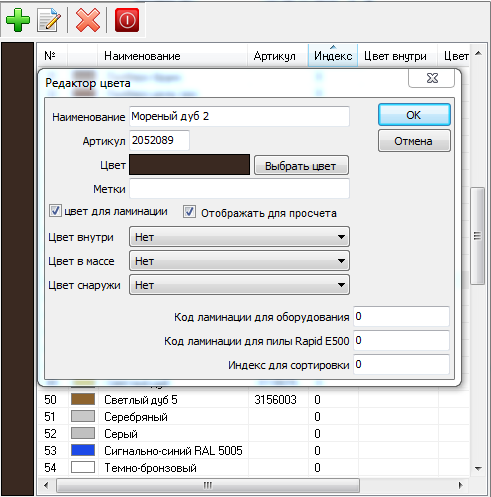
Task: Click the dark brown Цвет preview swatch
Action: [x=189, y=164]
